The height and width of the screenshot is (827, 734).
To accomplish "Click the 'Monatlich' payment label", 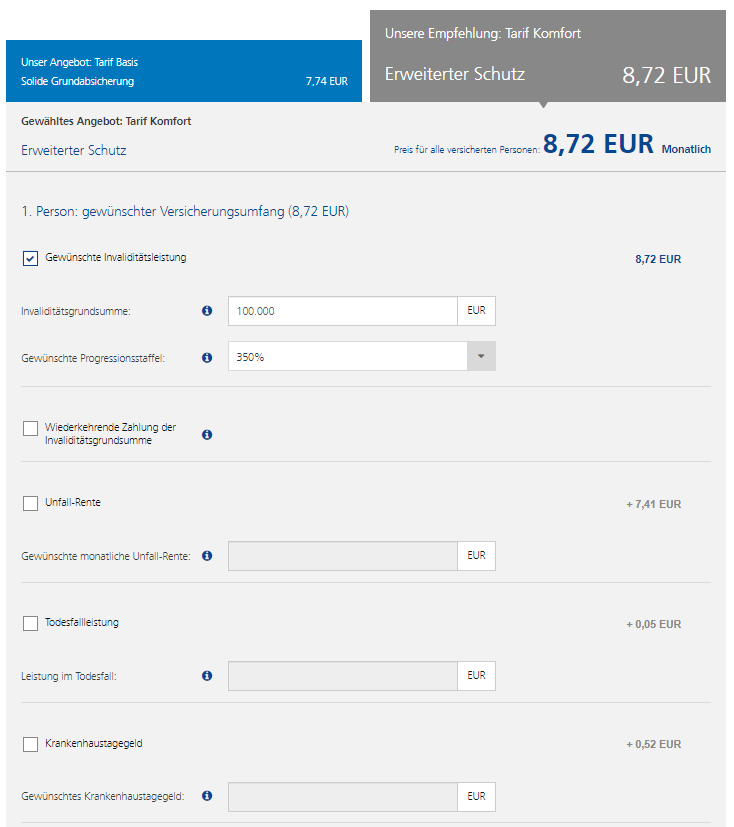I will pos(686,149).
